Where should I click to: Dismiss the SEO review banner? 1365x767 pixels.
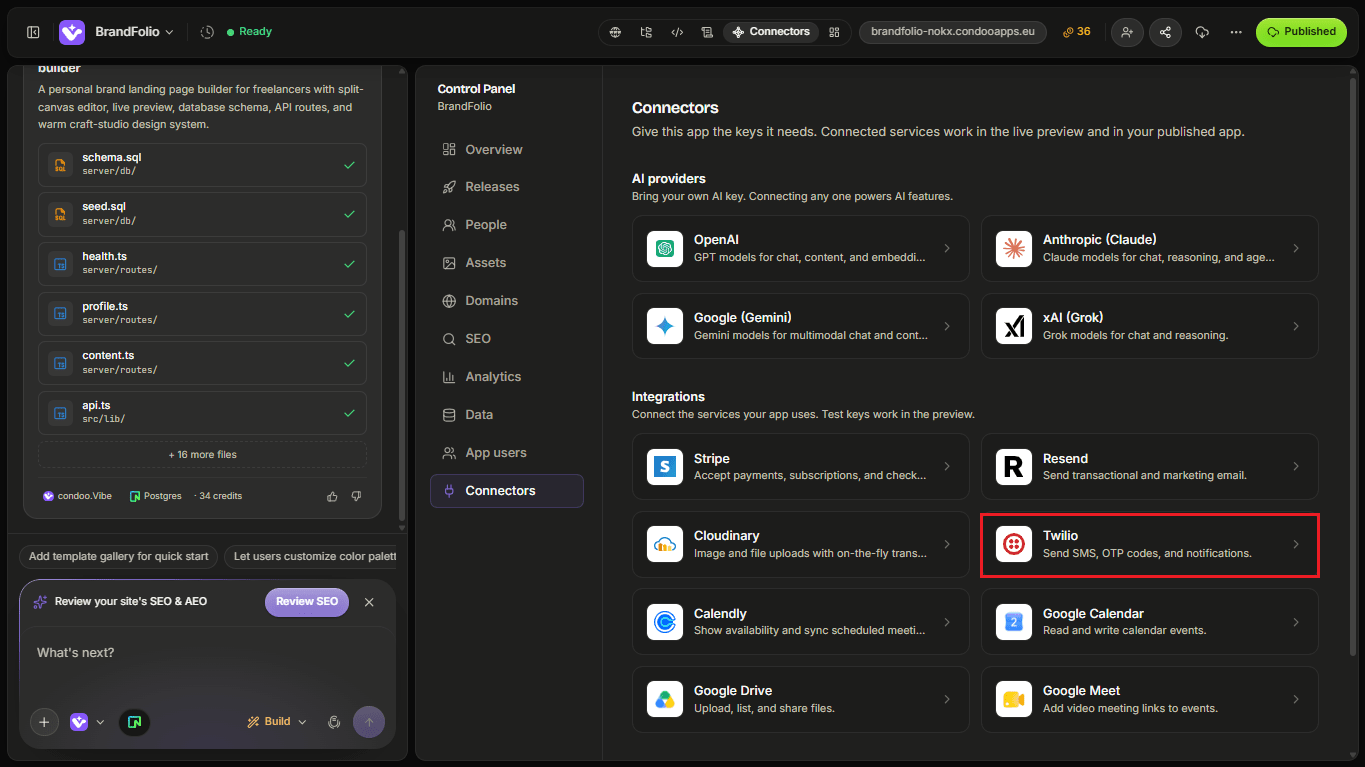[369, 602]
